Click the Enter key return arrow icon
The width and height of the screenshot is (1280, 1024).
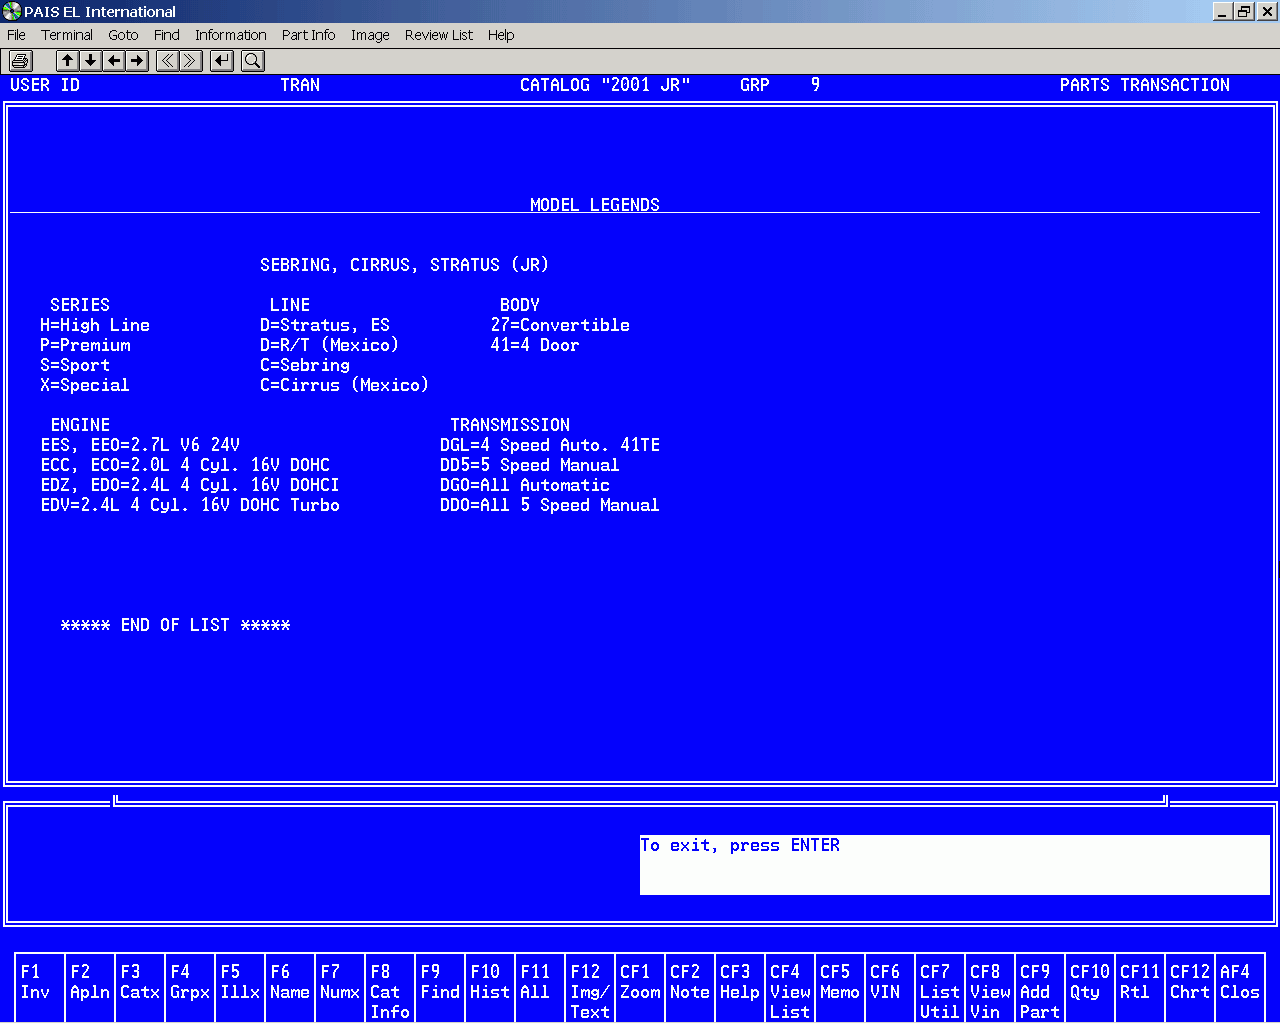(222, 61)
